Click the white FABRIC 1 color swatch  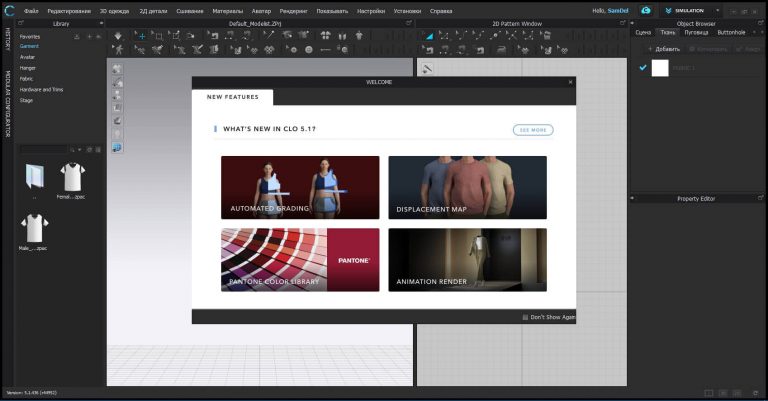[660, 68]
